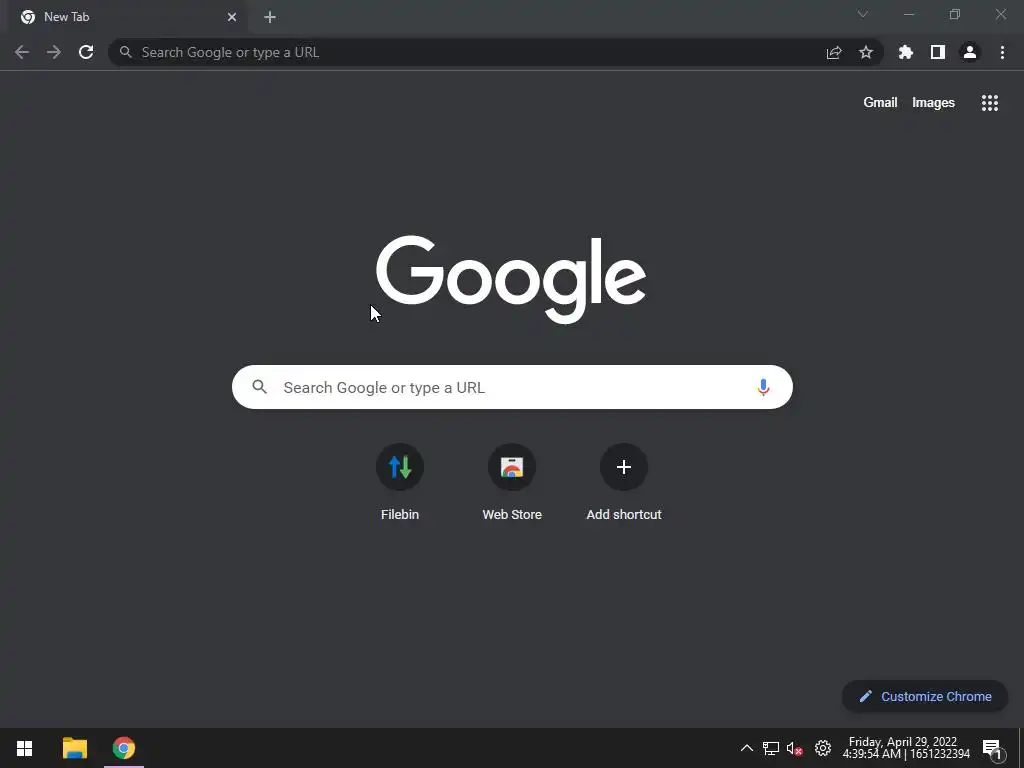Share this page icon in address bar
This screenshot has width=1024, height=768.
[834, 52]
